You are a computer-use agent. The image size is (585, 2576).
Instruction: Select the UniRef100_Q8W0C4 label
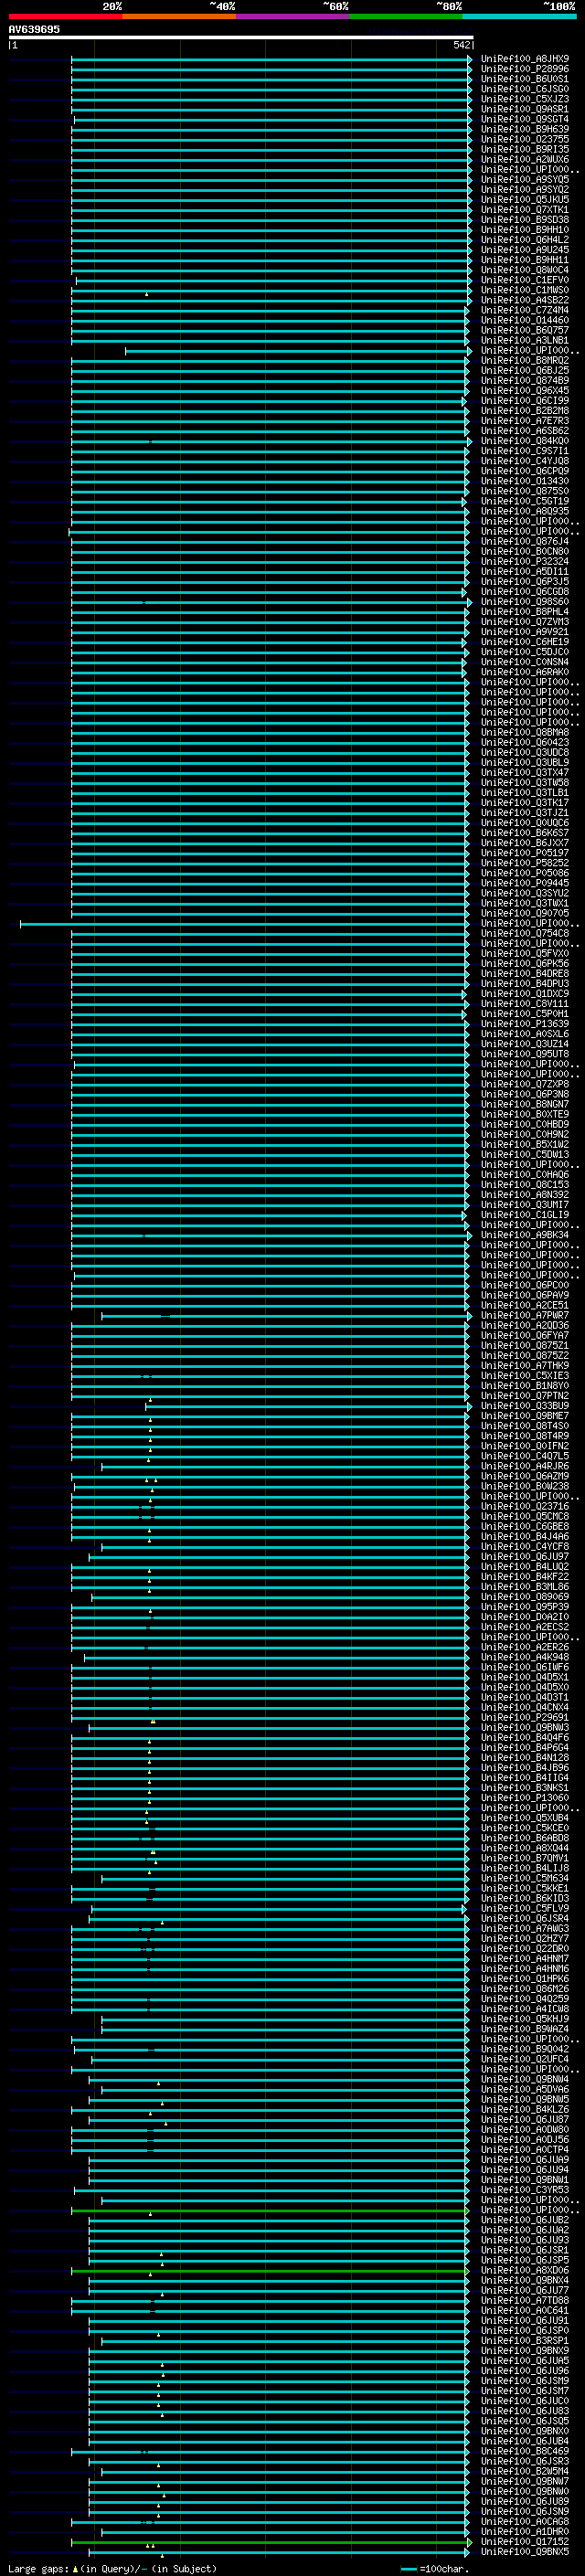pyautogui.click(x=524, y=270)
